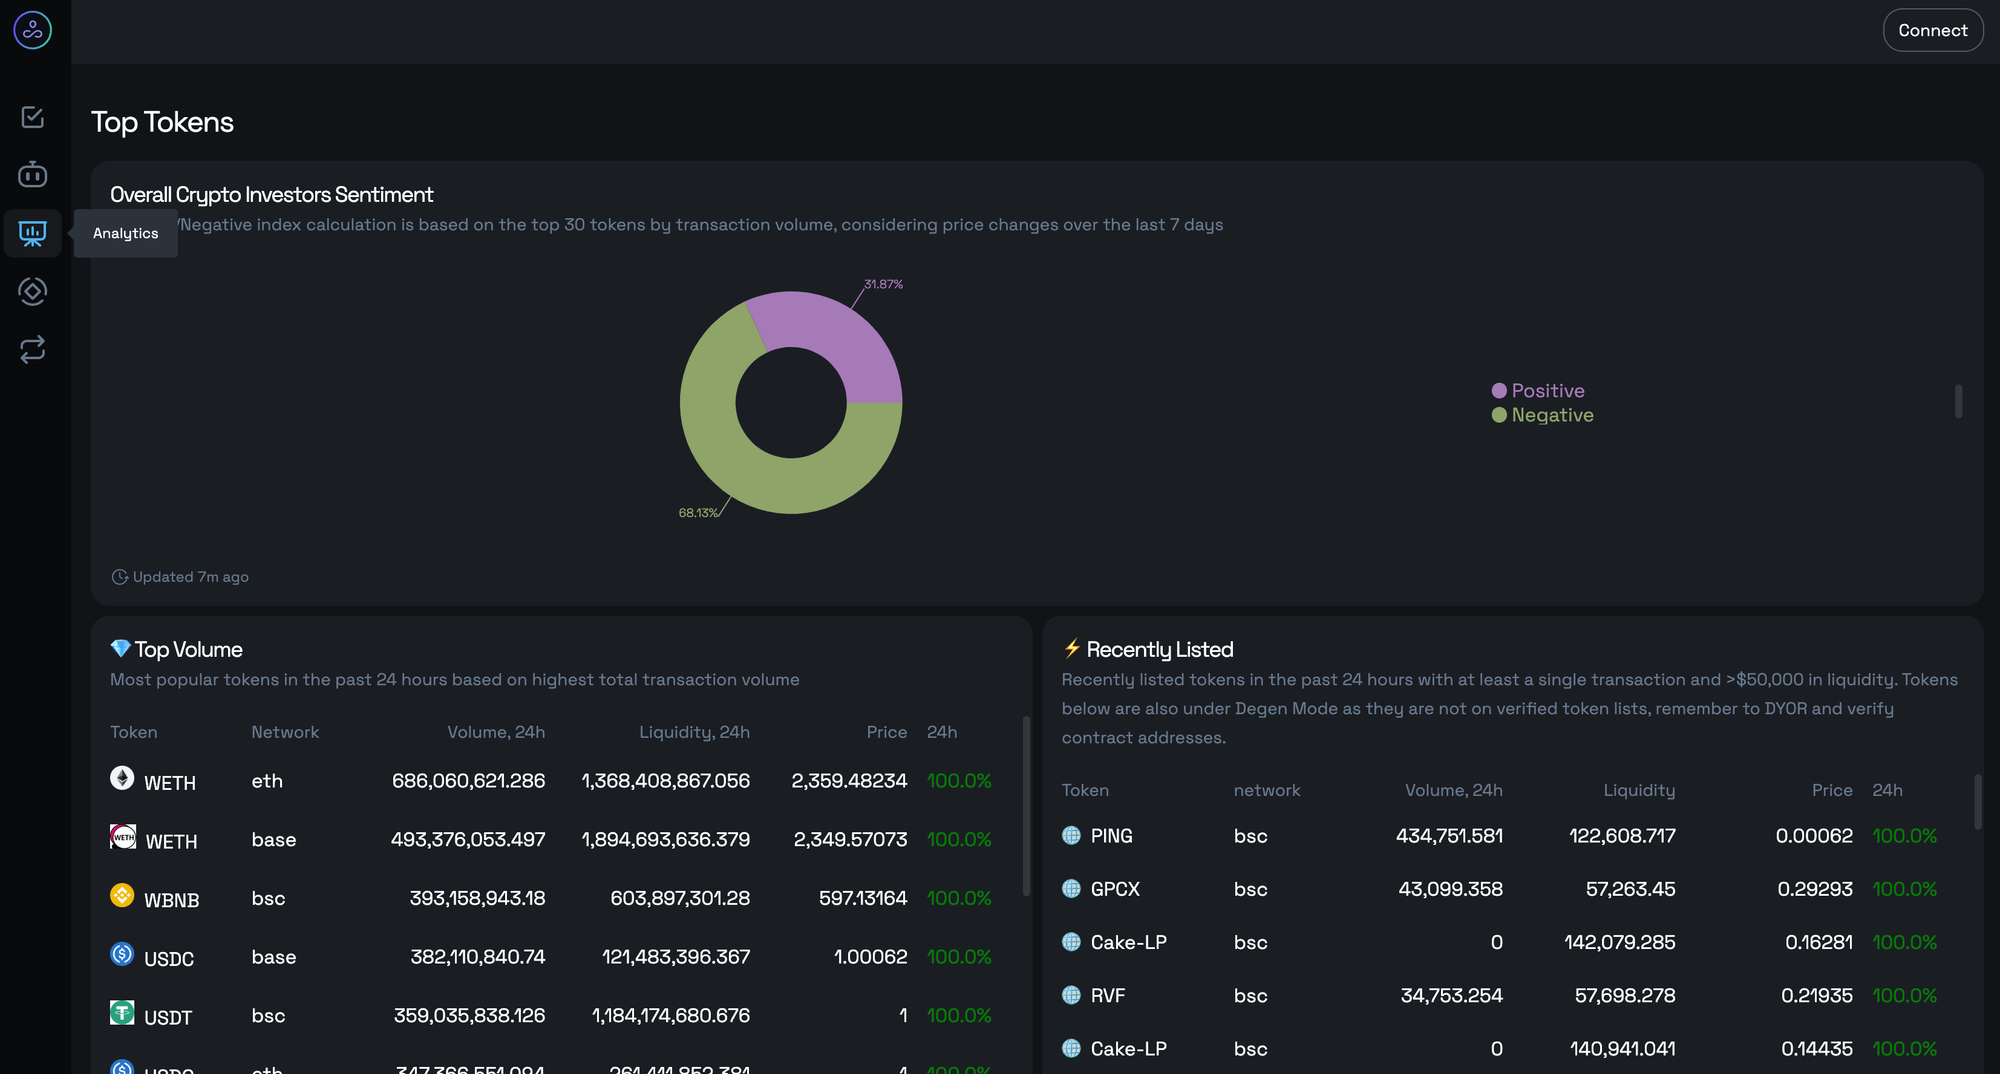Click the Recently Listed lightning icon
Image resolution: width=2000 pixels, height=1074 pixels.
pos(1072,648)
